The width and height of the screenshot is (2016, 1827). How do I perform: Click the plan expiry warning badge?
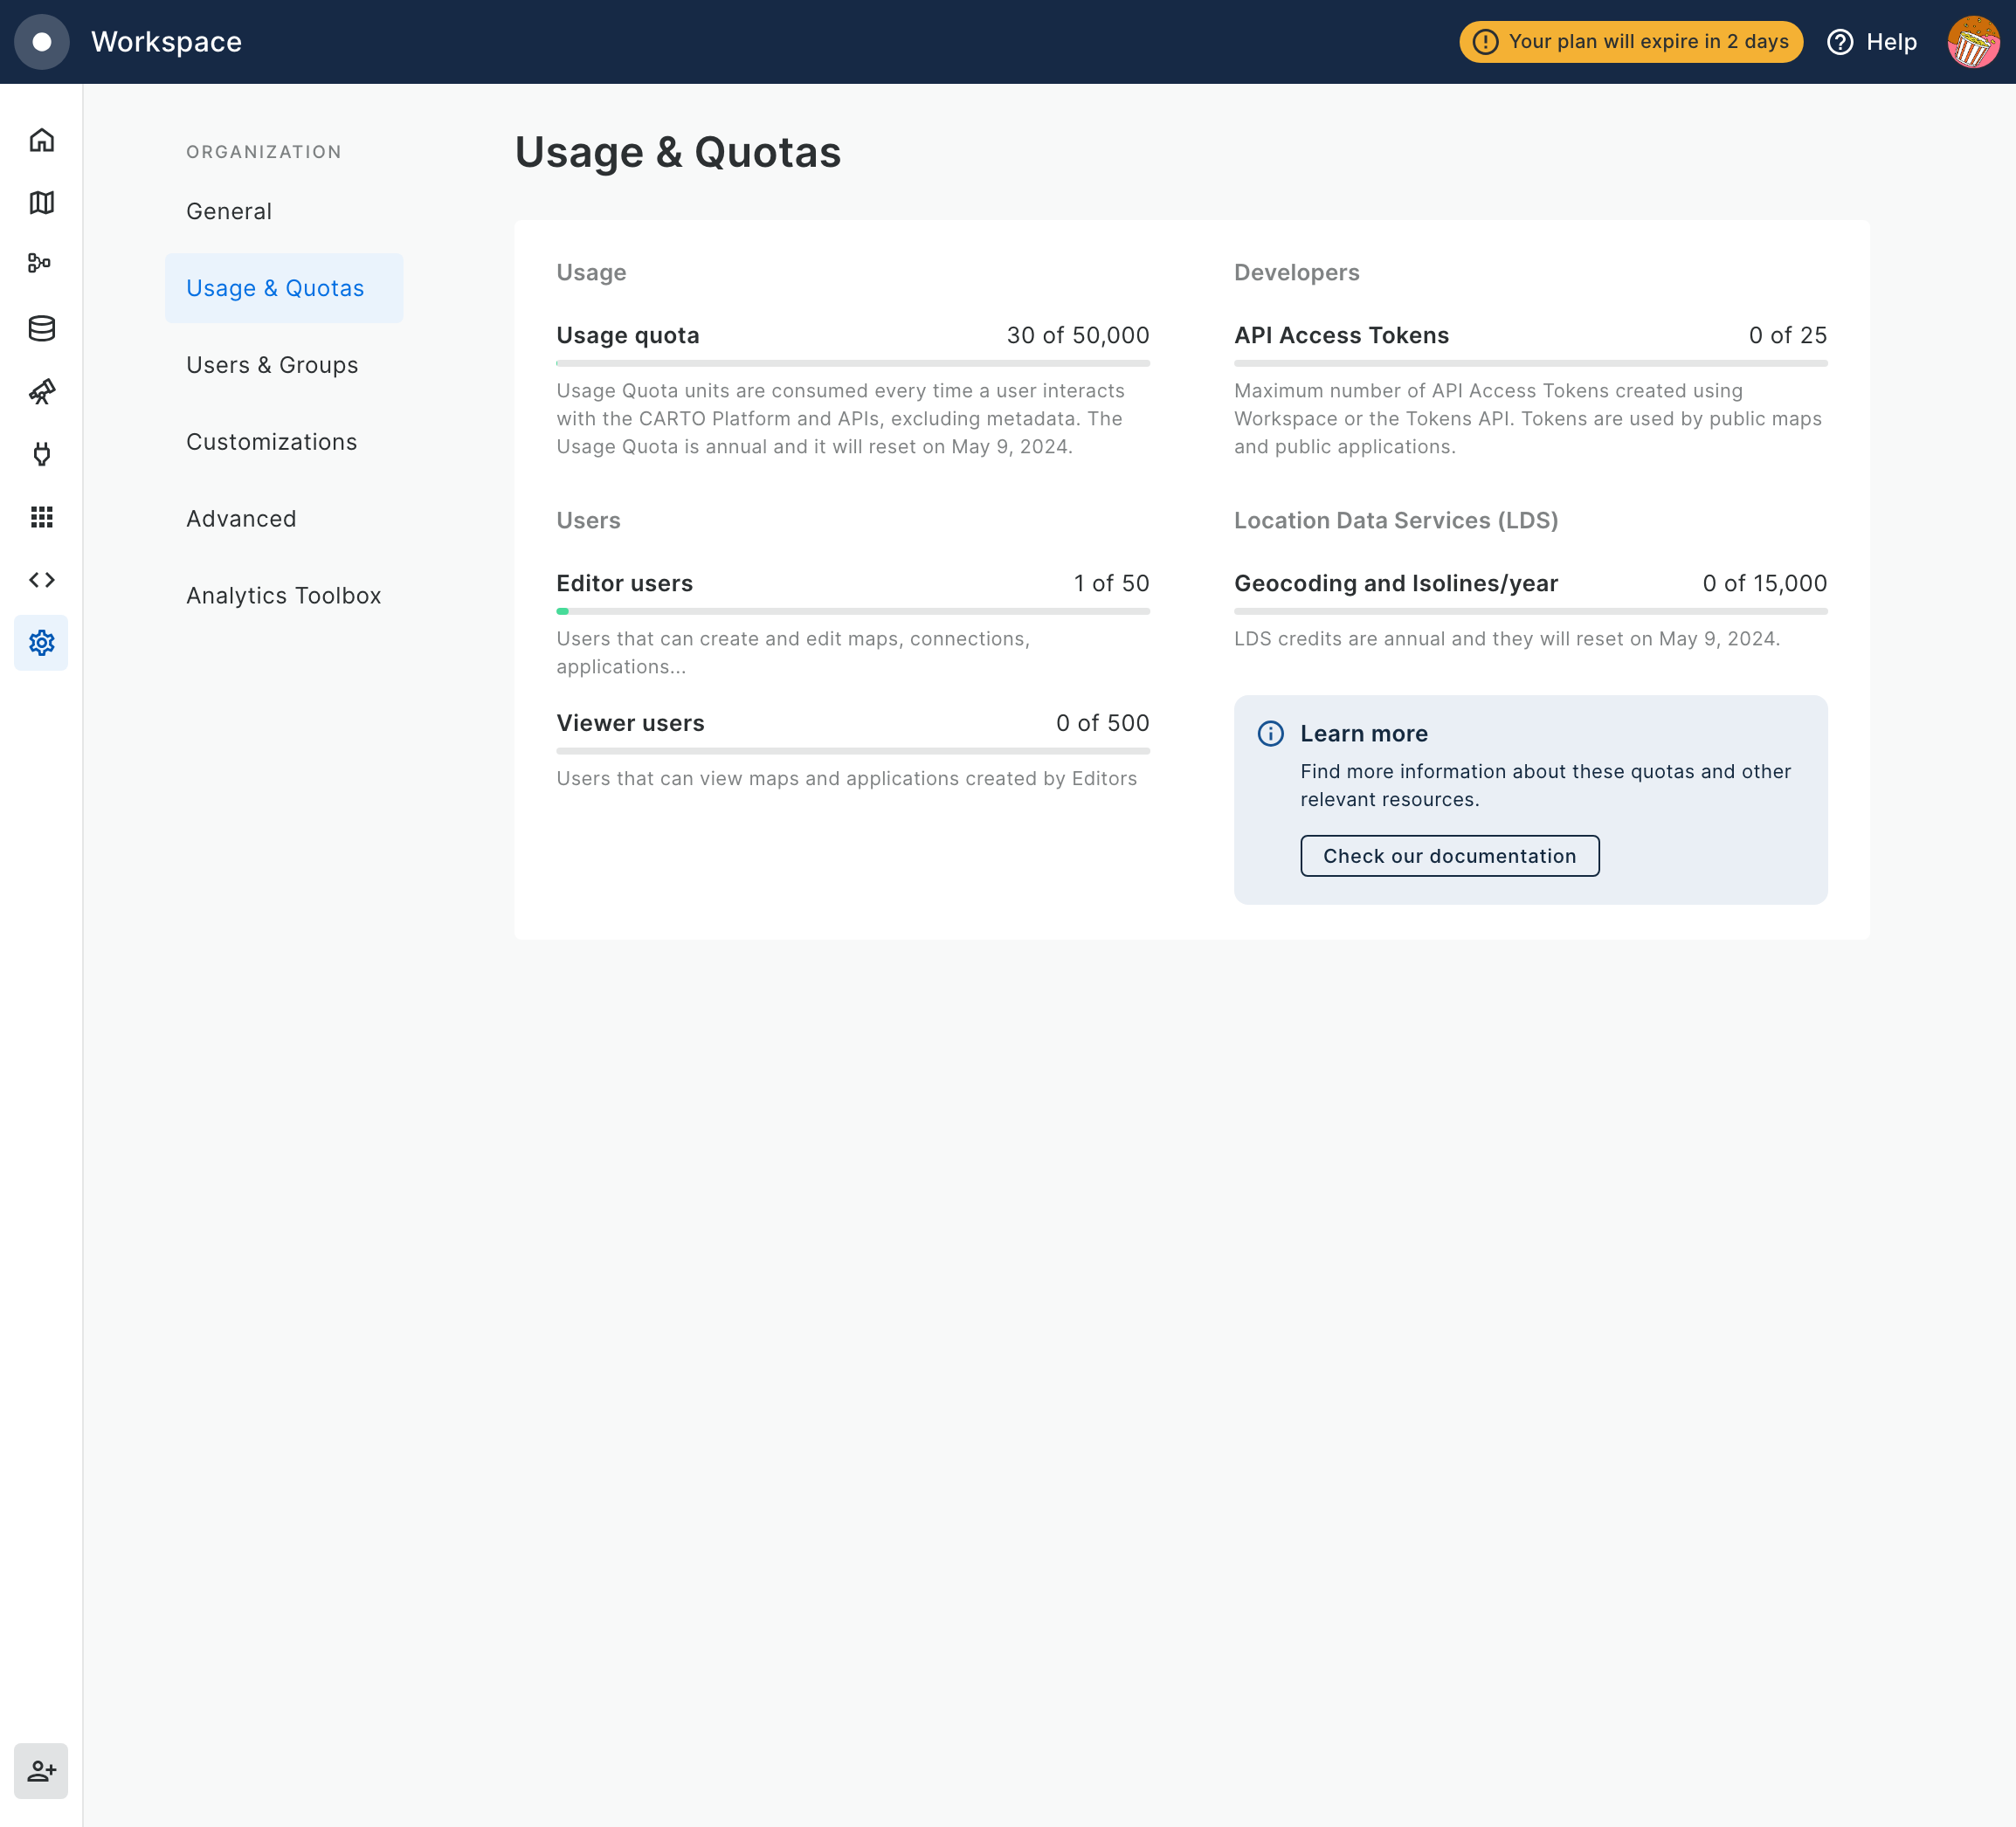tap(1630, 42)
